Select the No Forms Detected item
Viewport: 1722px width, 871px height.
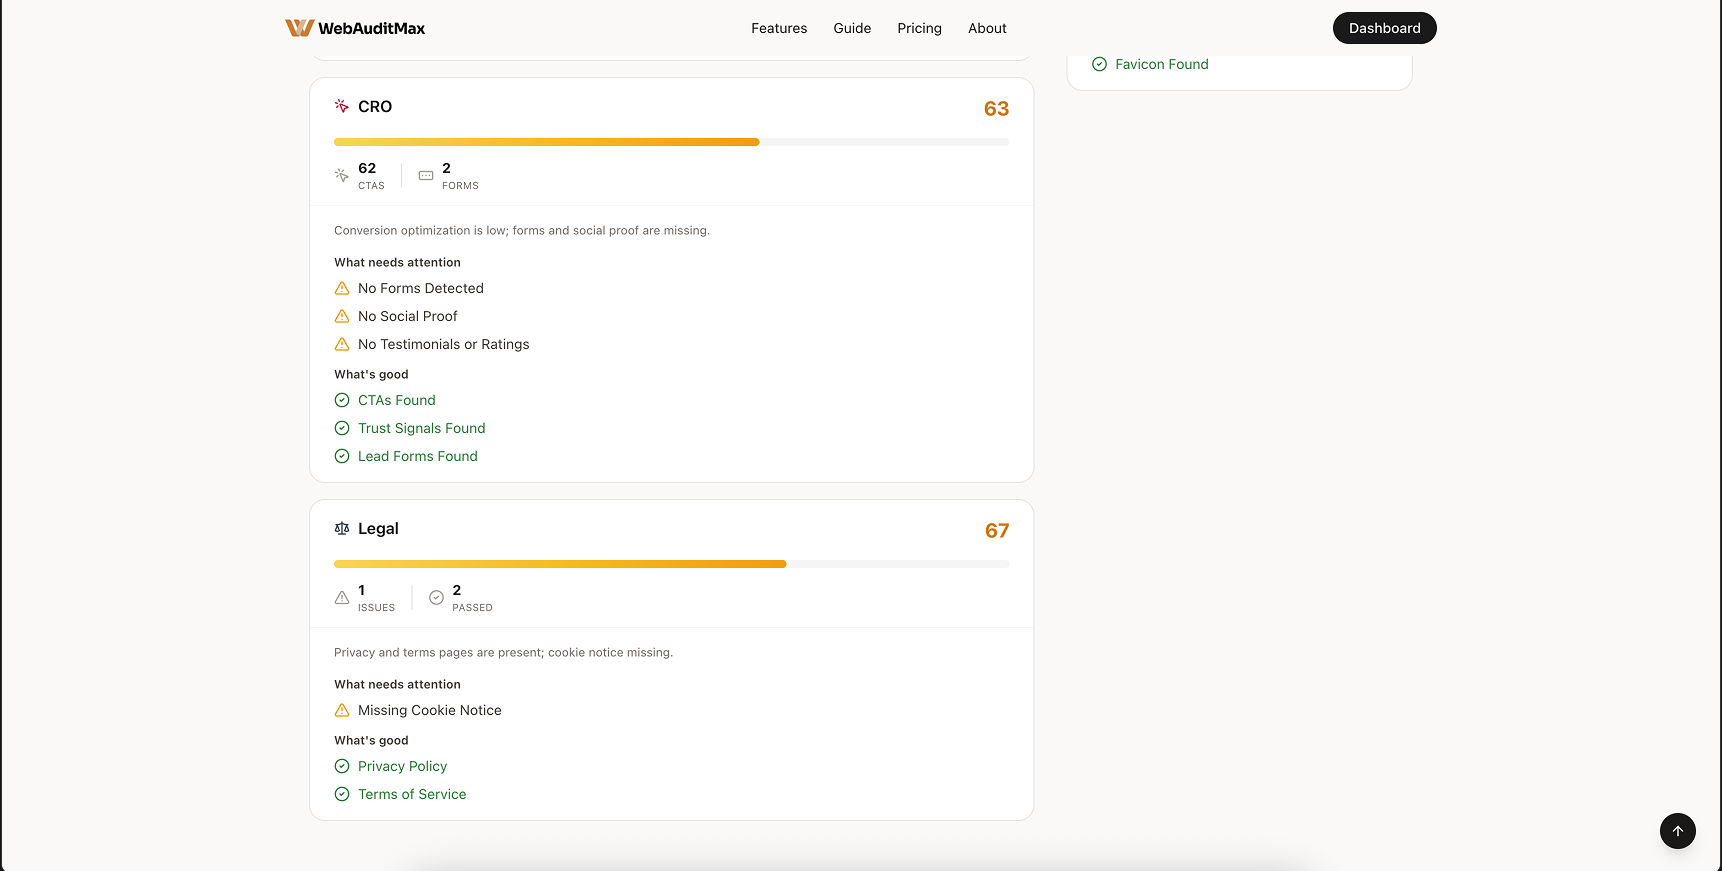[x=421, y=288]
